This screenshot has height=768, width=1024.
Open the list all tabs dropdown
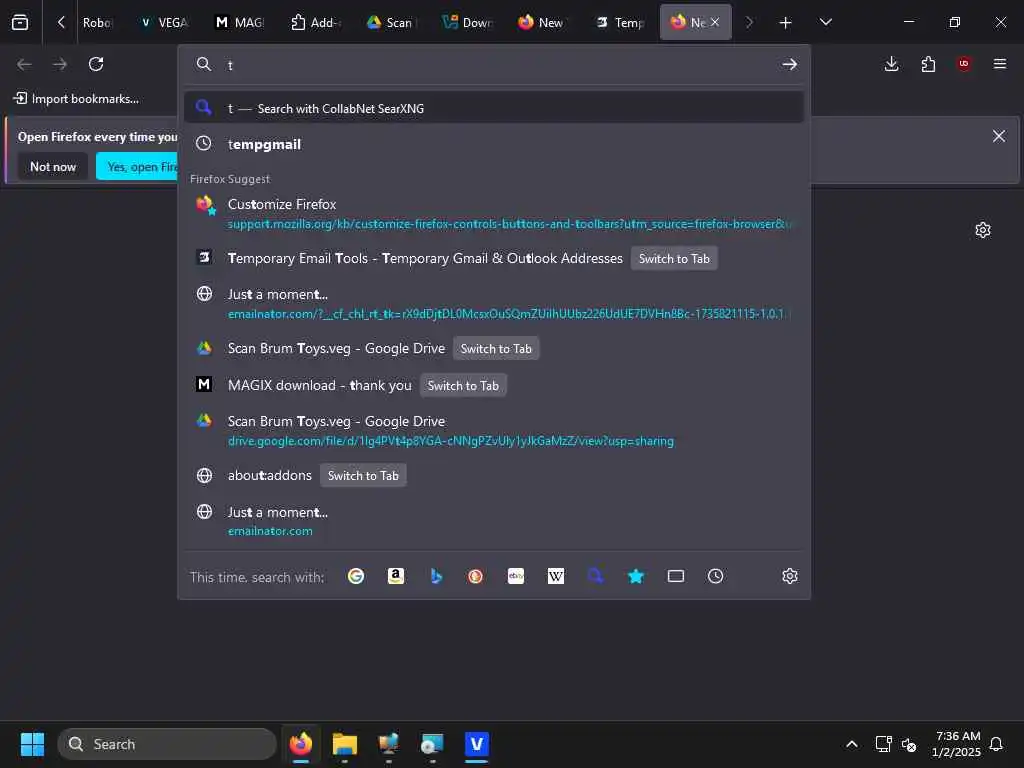825,22
